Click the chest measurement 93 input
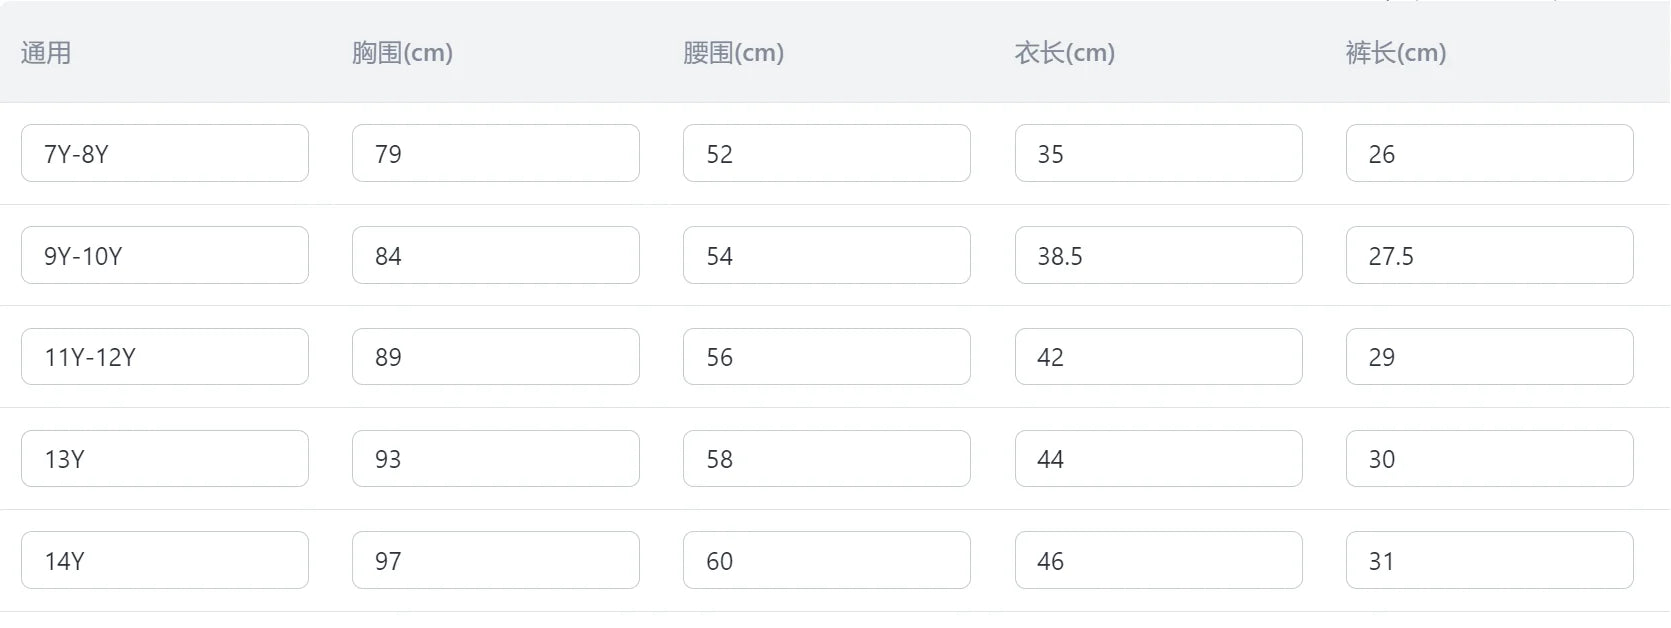Screen dimensions: 1671x628 (495, 458)
